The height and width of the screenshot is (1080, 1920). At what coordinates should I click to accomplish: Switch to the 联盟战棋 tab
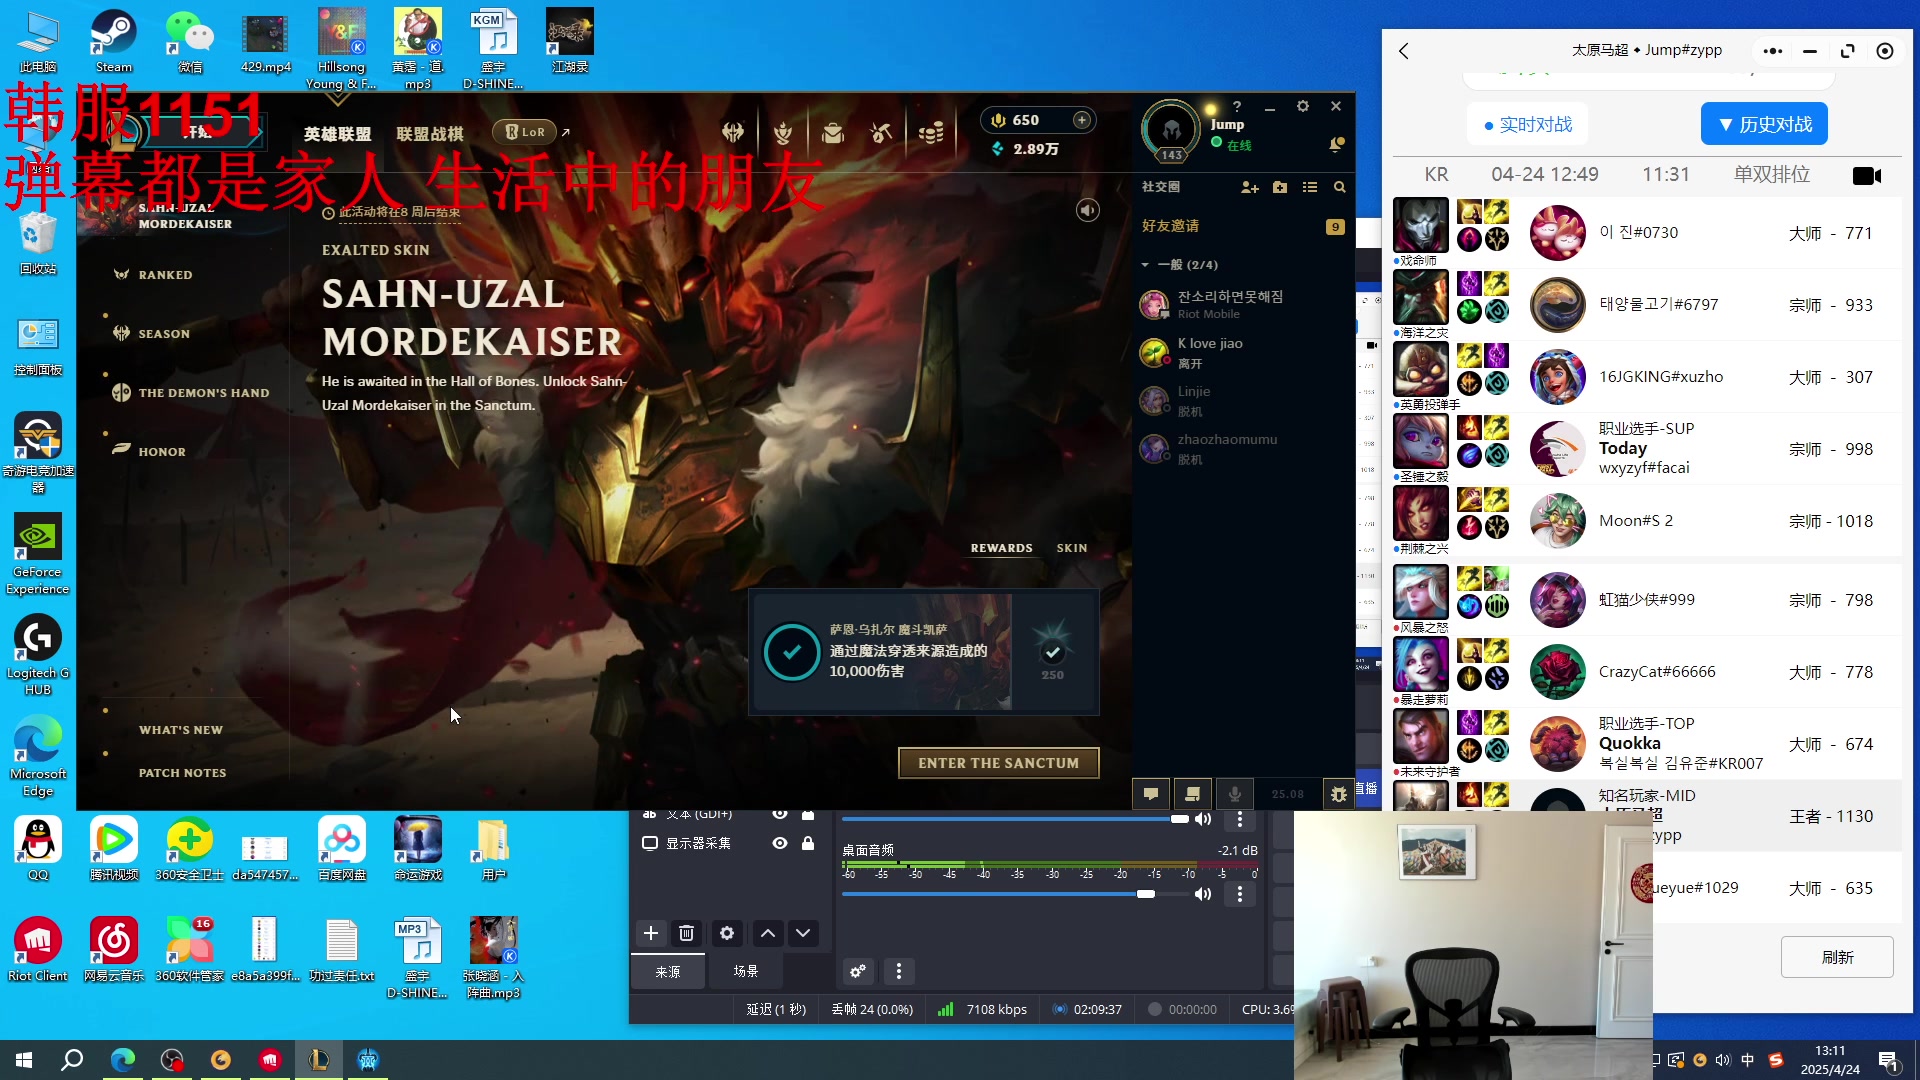(x=430, y=133)
